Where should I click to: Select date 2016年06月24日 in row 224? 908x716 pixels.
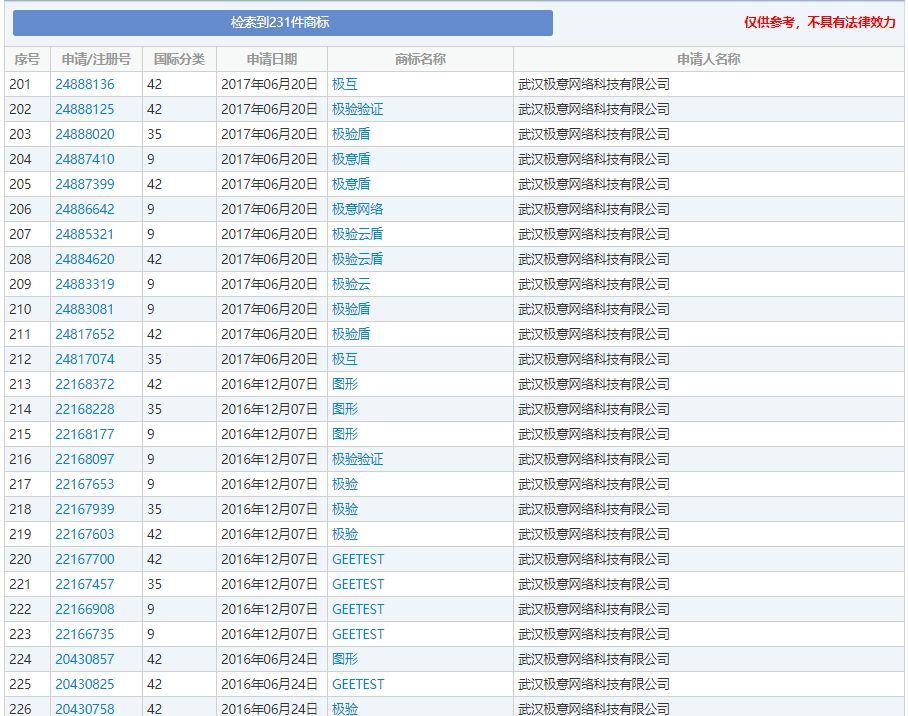pos(269,659)
